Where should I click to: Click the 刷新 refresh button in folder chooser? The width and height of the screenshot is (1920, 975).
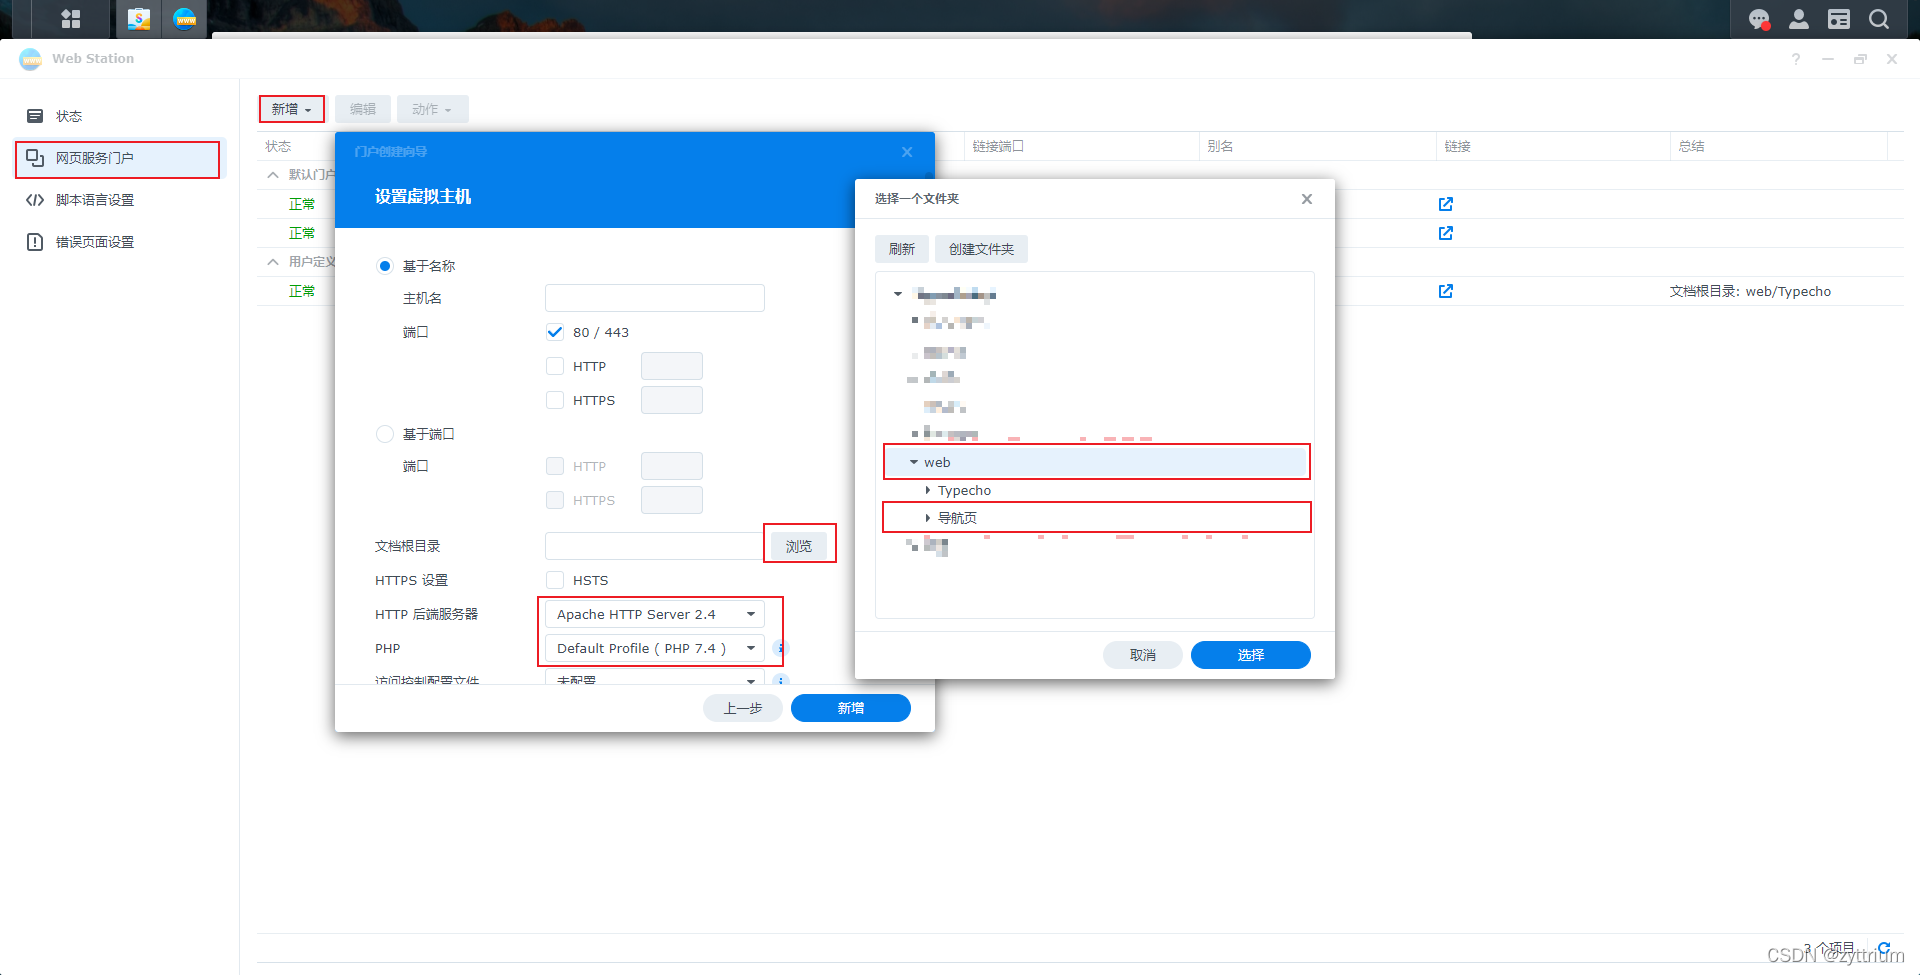(x=902, y=249)
